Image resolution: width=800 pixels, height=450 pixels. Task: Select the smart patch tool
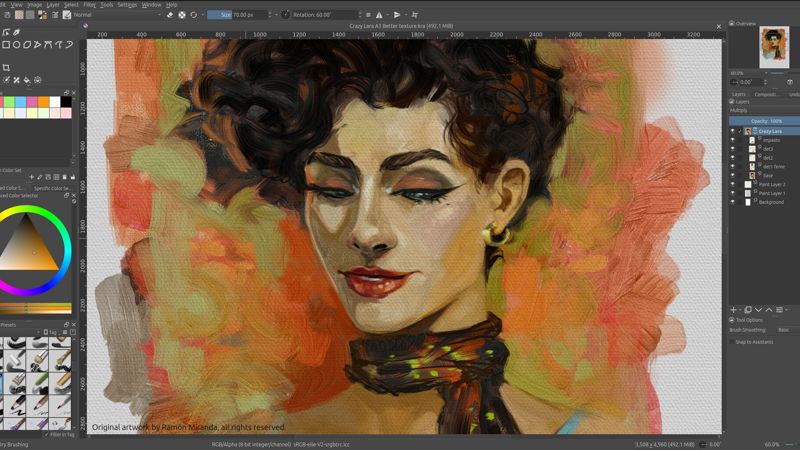click(x=17, y=80)
